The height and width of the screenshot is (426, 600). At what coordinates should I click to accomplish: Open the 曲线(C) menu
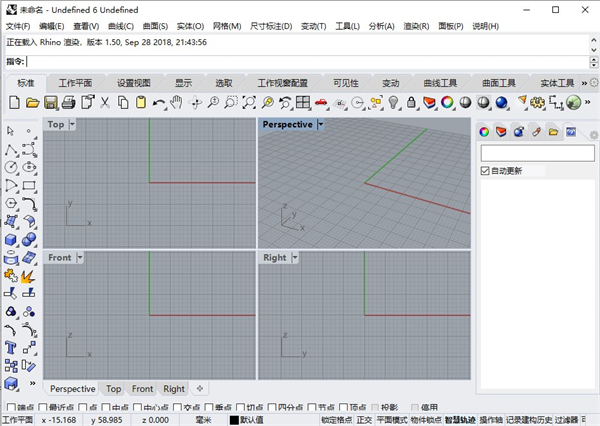coord(120,26)
